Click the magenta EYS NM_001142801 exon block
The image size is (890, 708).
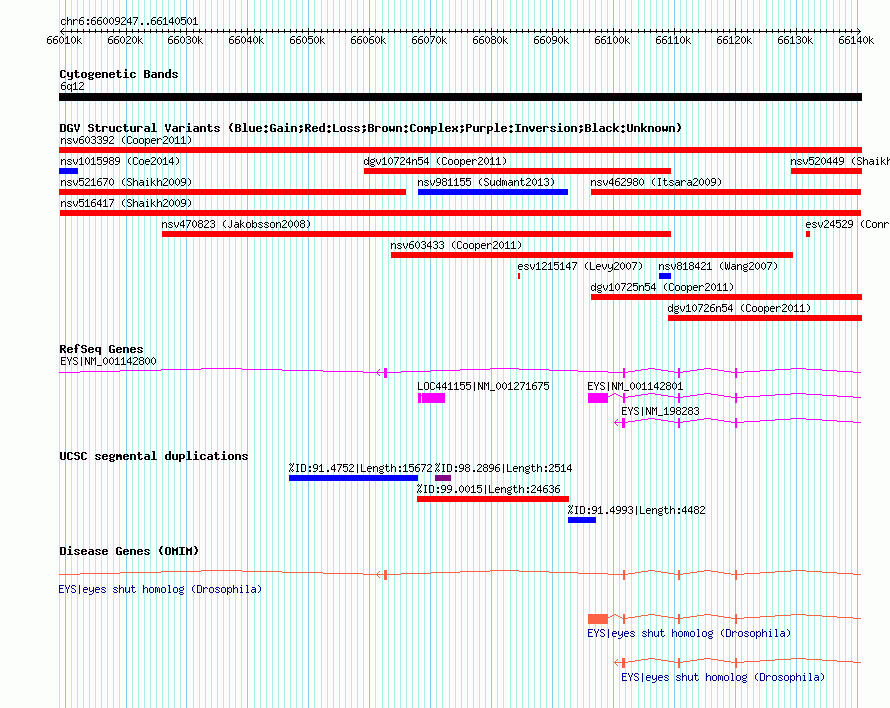coord(598,398)
